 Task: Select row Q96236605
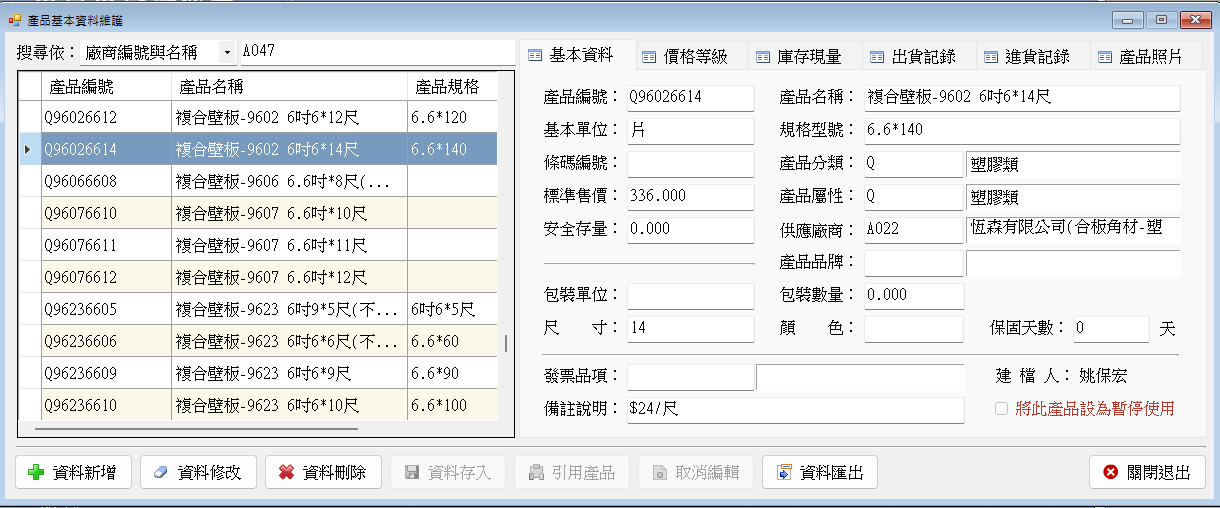(x=258, y=309)
